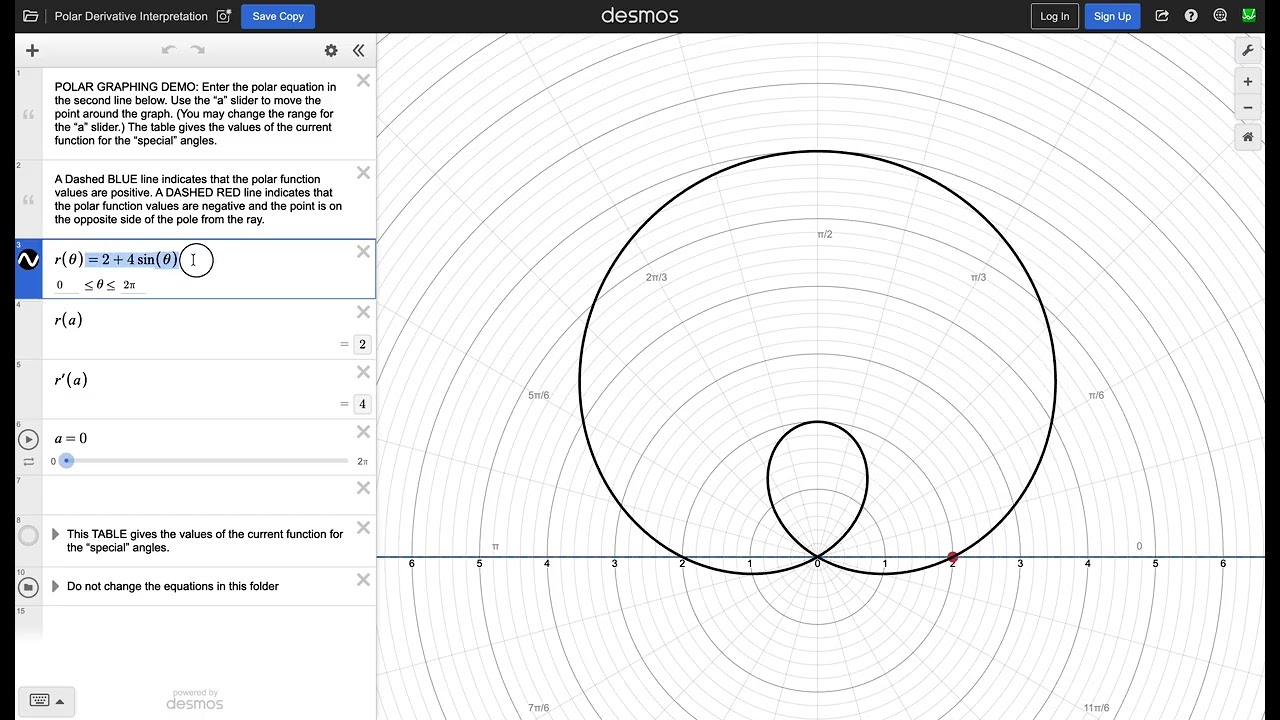
Task: Open the language globe icon
Action: coord(1220,16)
